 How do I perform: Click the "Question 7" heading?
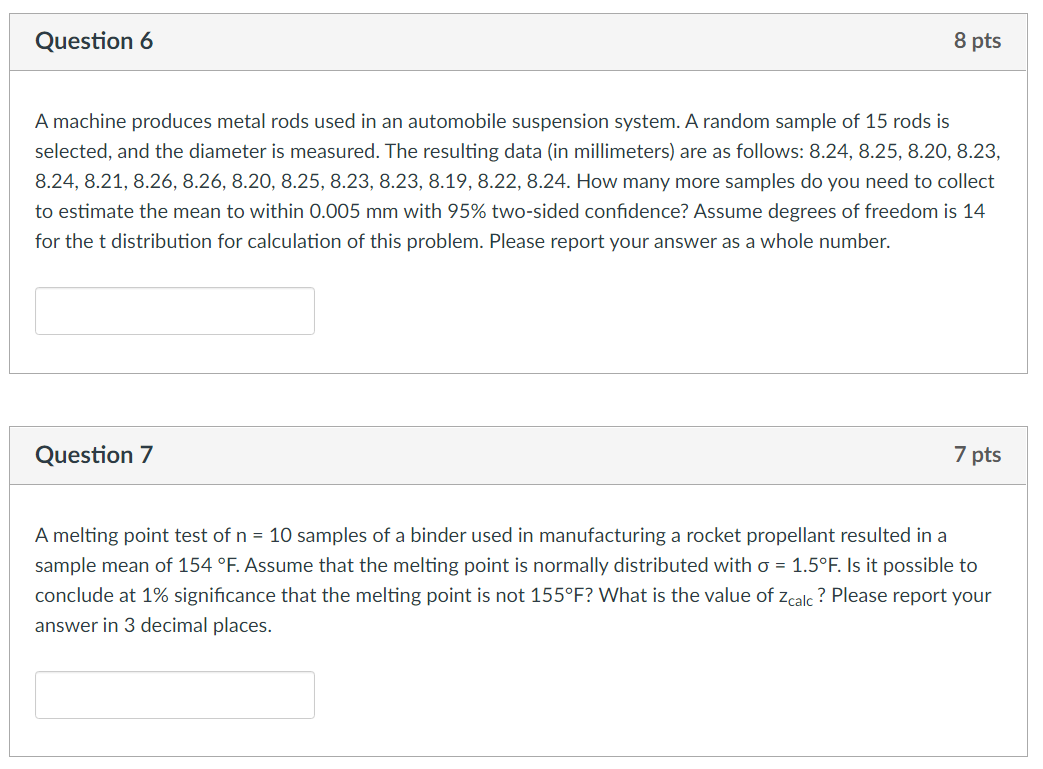click(94, 455)
